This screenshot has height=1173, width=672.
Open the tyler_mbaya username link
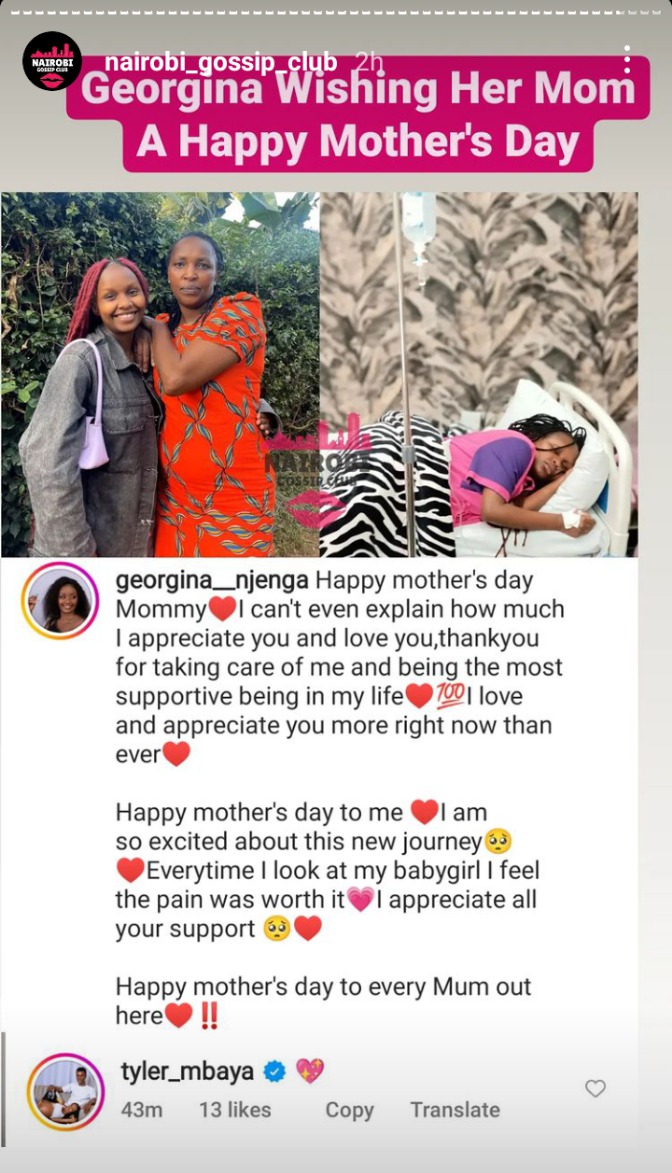(x=187, y=1072)
